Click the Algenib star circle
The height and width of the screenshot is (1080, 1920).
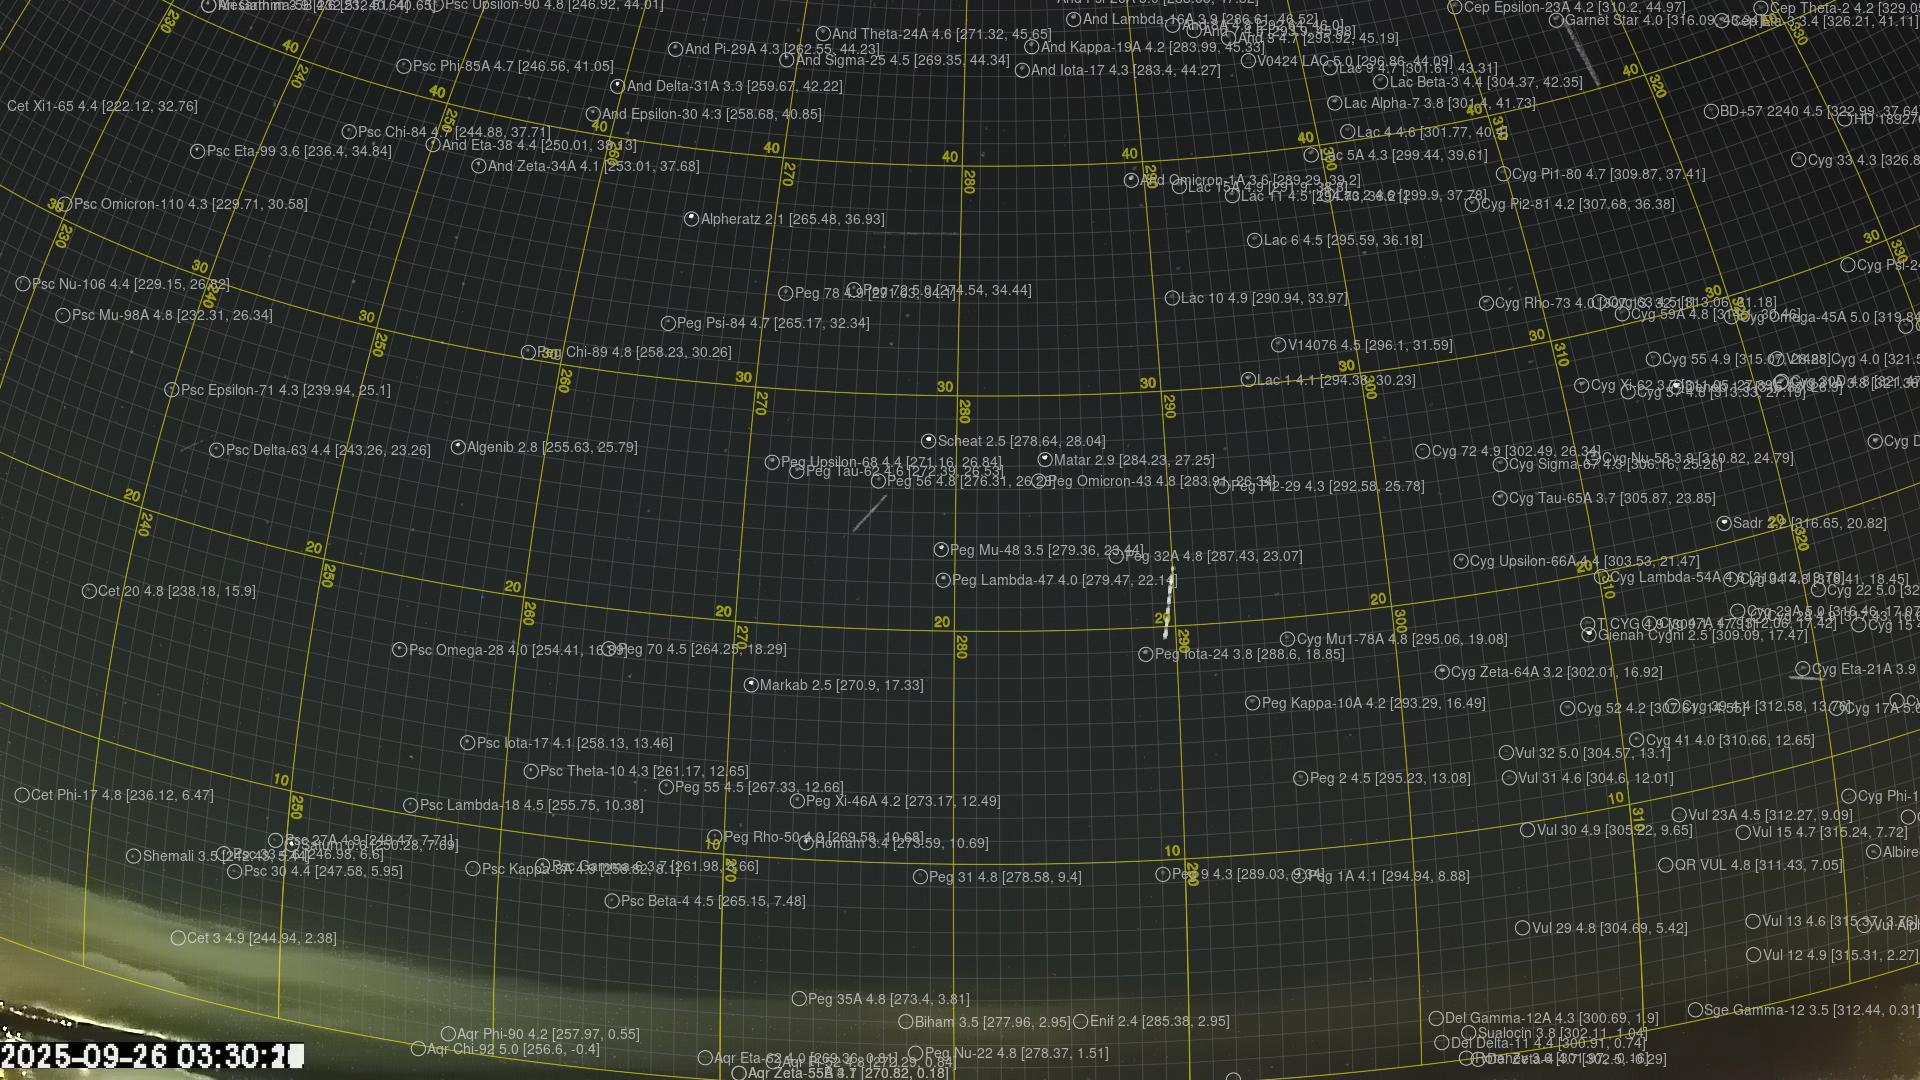[x=458, y=447]
